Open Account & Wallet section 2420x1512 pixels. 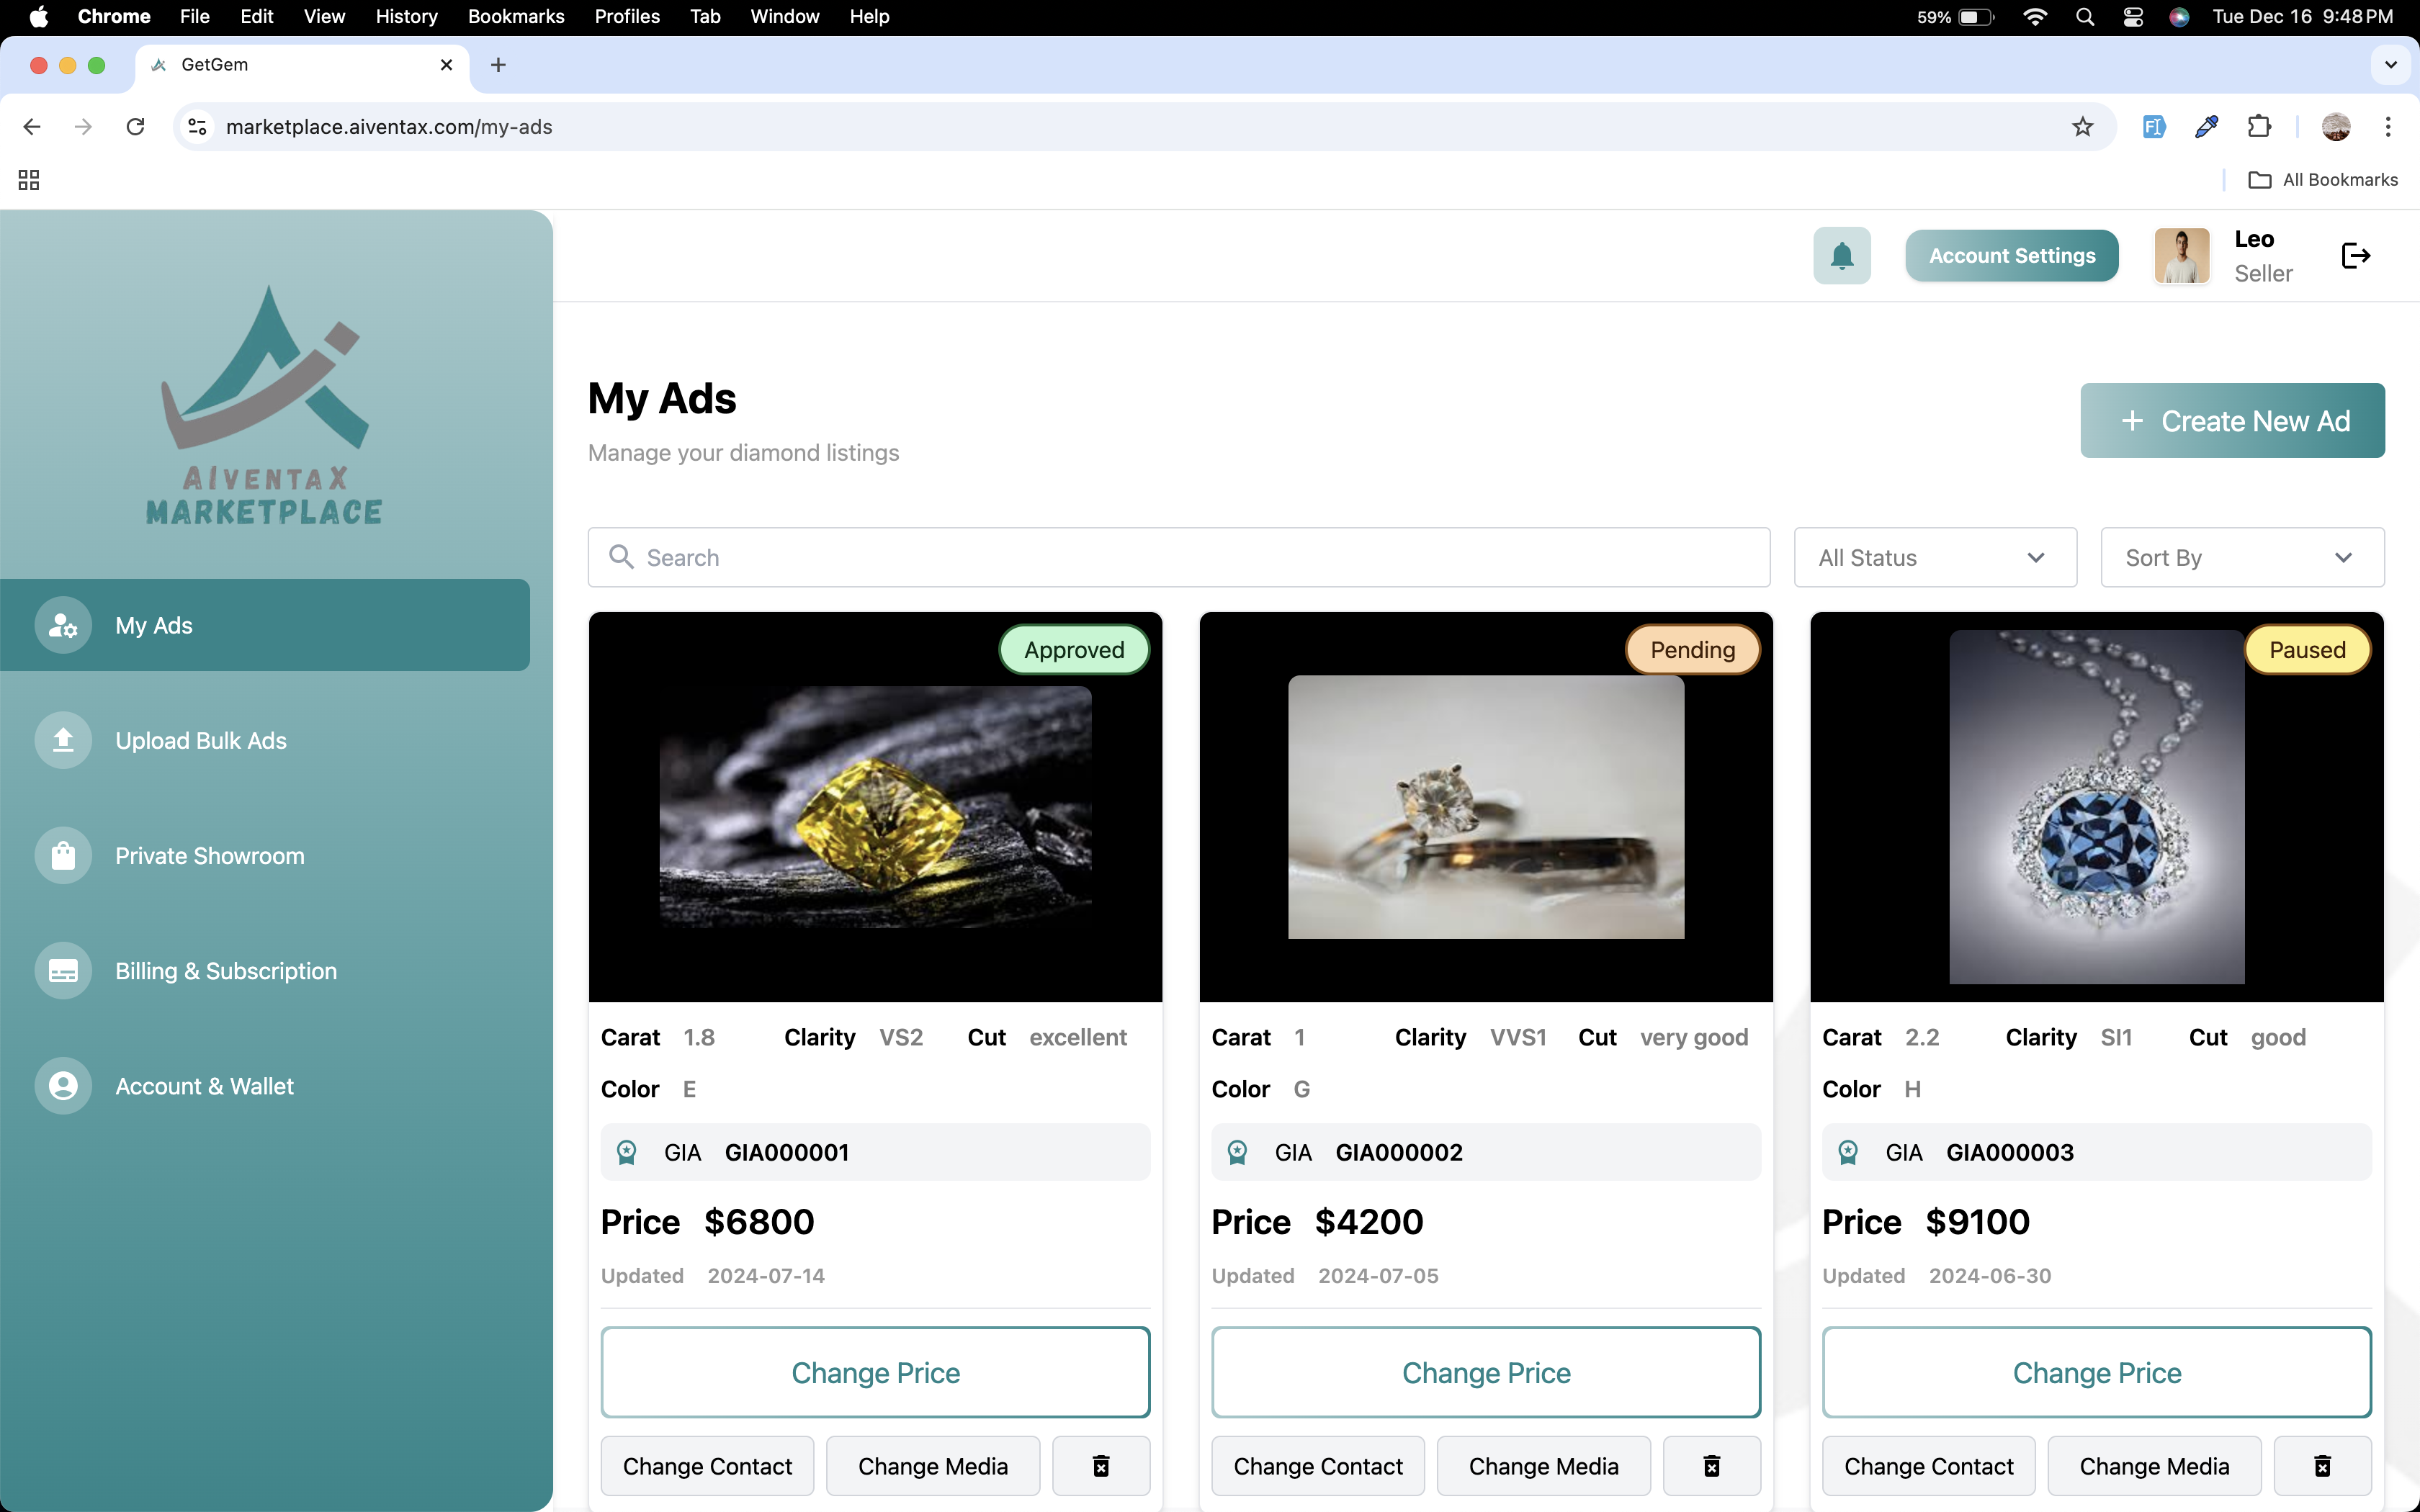click(204, 1086)
